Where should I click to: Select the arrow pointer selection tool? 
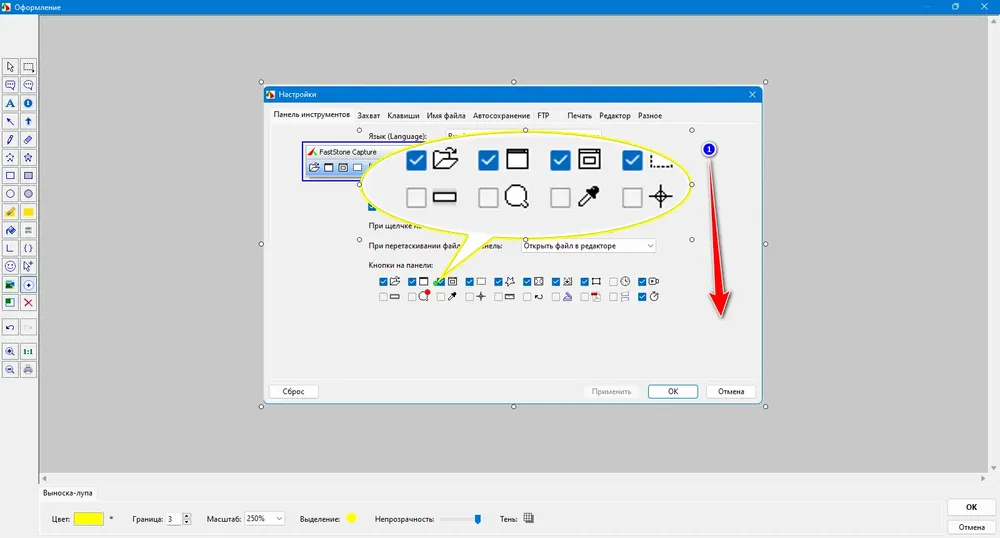[10, 66]
